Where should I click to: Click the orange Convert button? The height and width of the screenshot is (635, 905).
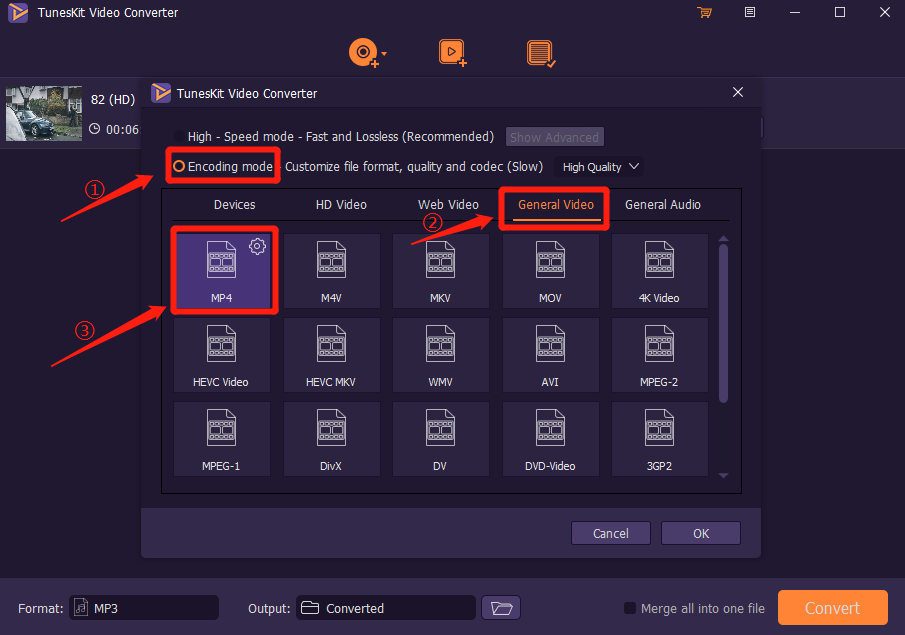pos(832,608)
